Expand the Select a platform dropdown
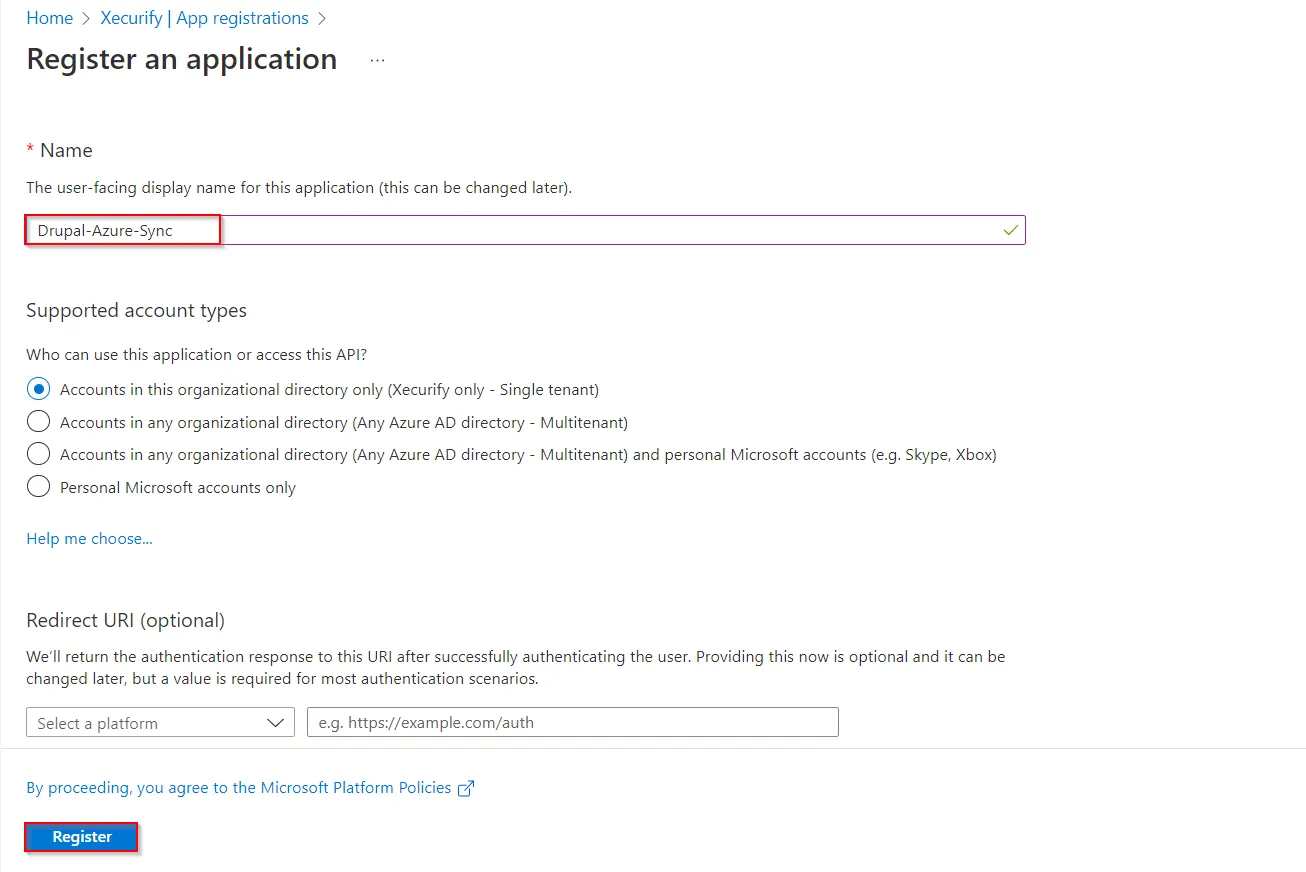 pos(161,723)
